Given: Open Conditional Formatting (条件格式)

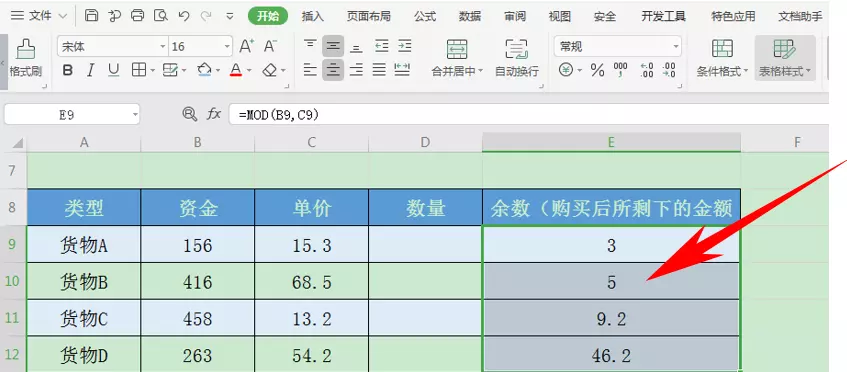Looking at the screenshot, I should coord(722,58).
